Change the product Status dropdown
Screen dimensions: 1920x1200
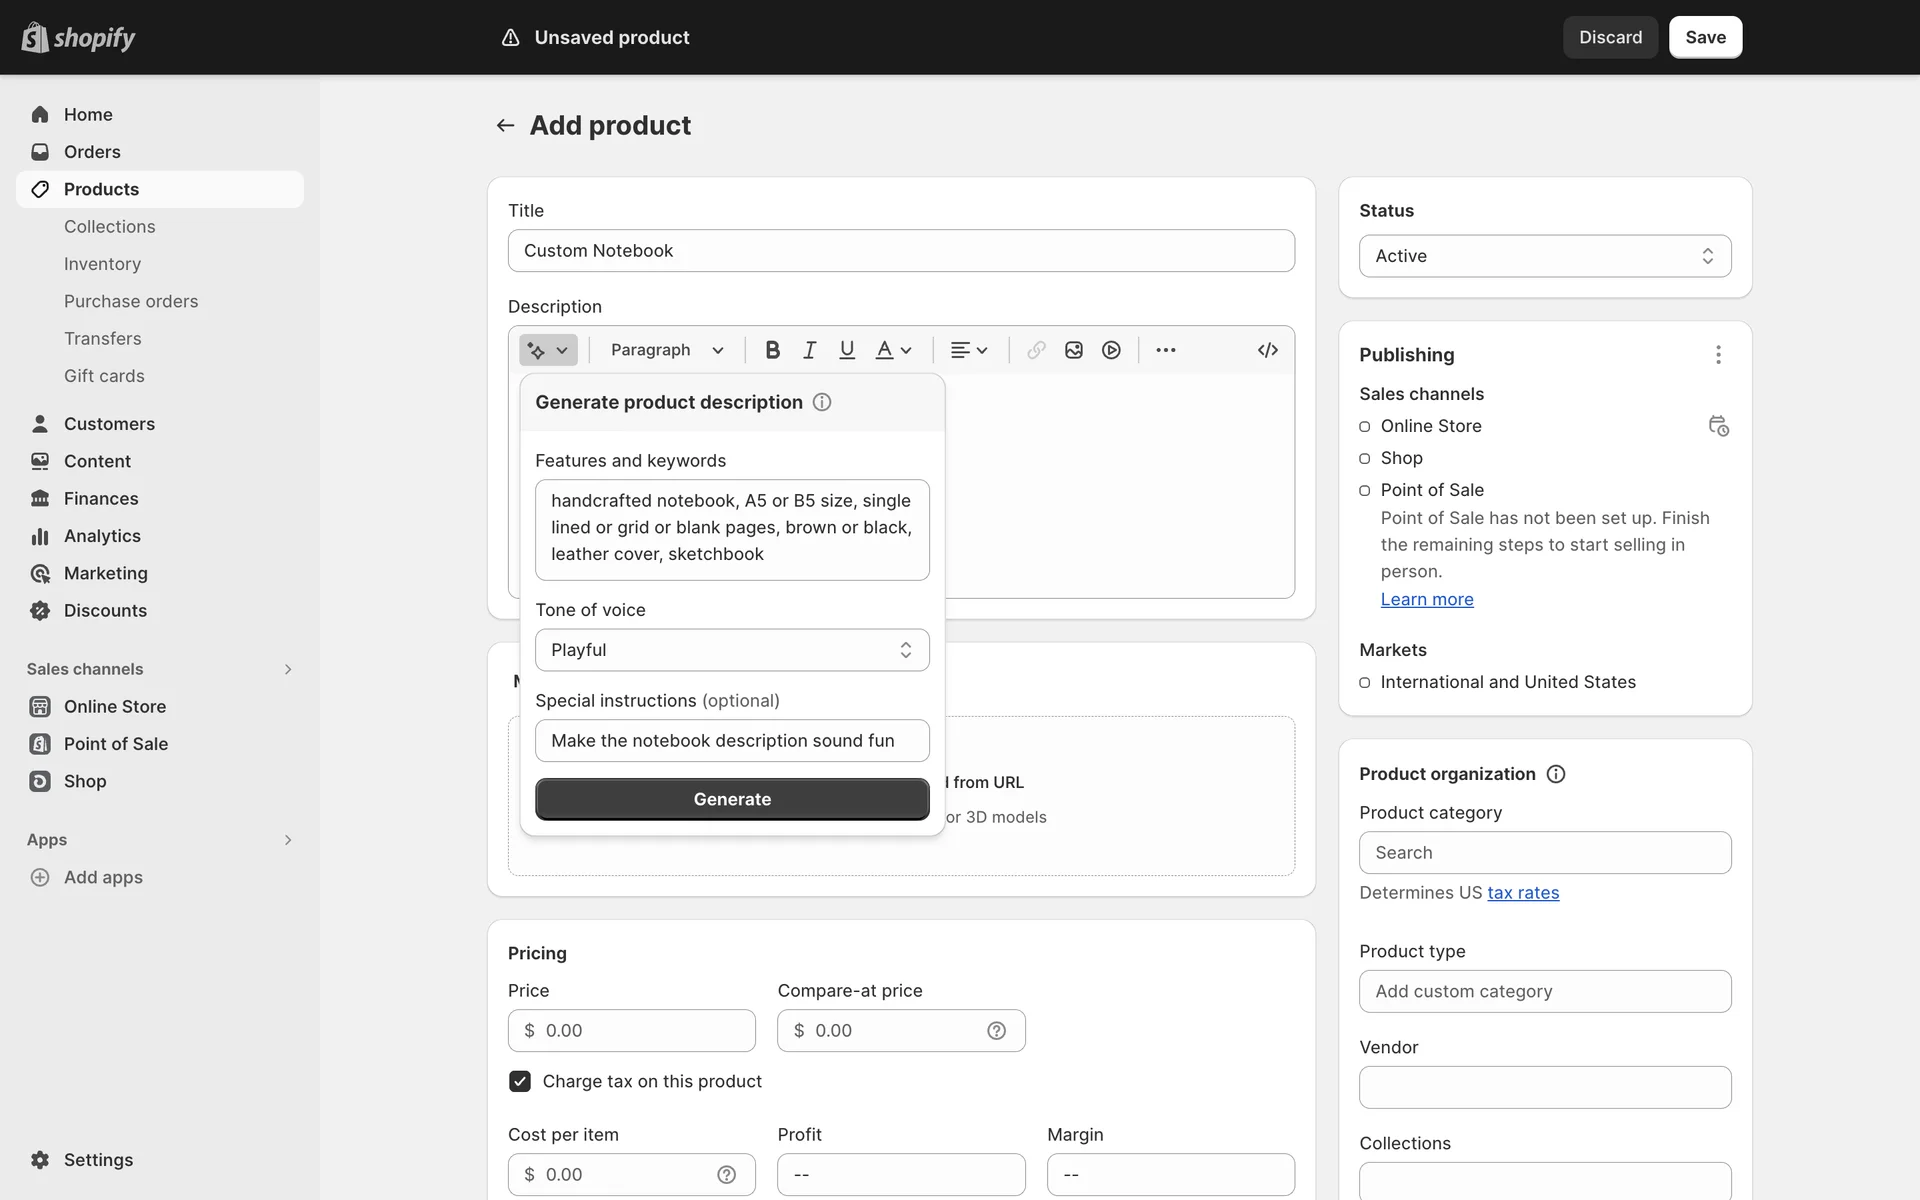pyautogui.click(x=1544, y=256)
